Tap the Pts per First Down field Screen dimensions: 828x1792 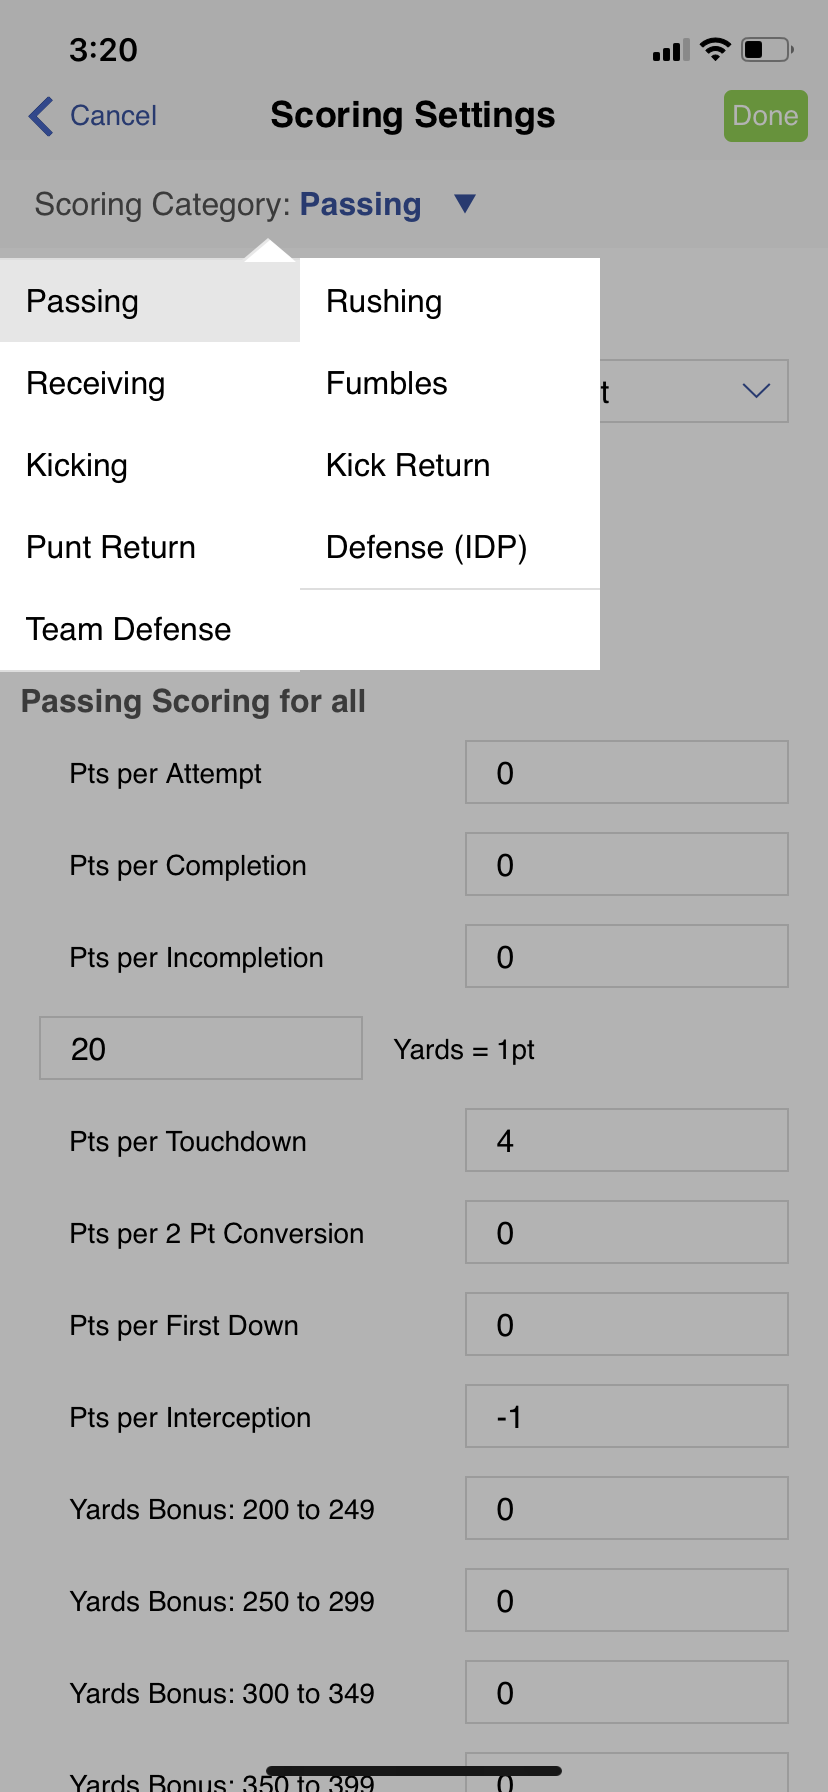(626, 1324)
